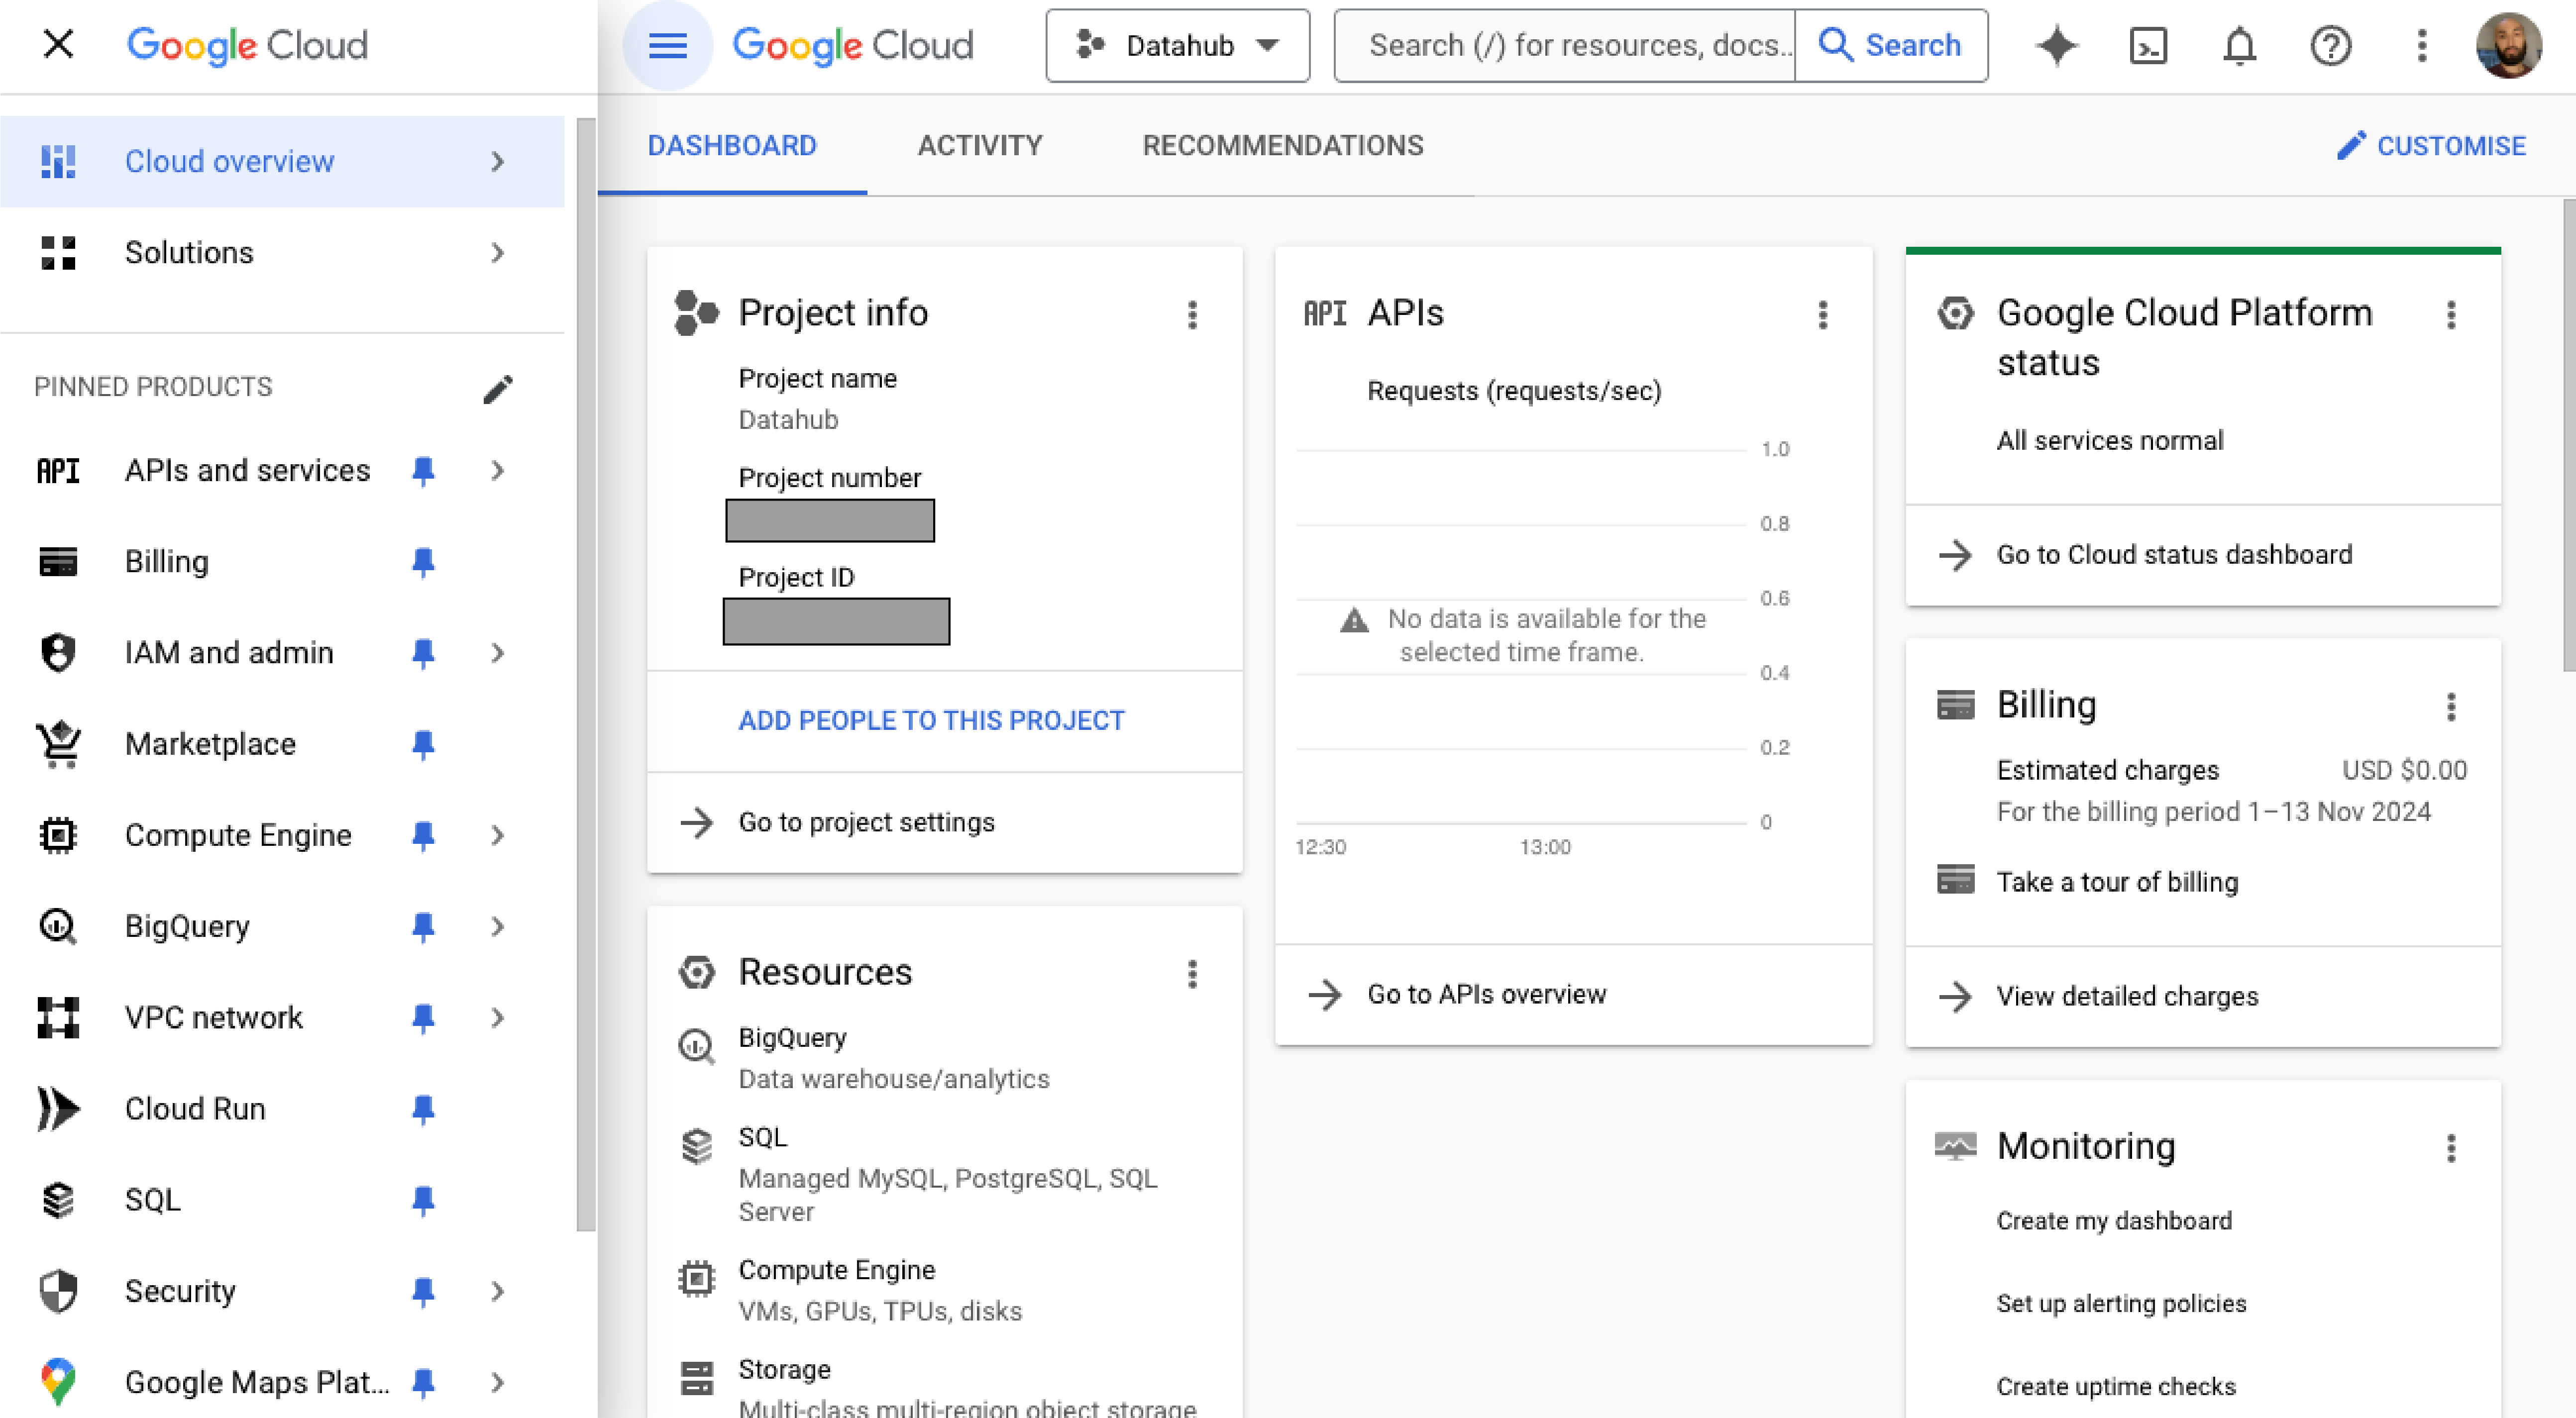Select Cloud overview in sidebar
Screen dimensions: 2576x1418
point(282,162)
